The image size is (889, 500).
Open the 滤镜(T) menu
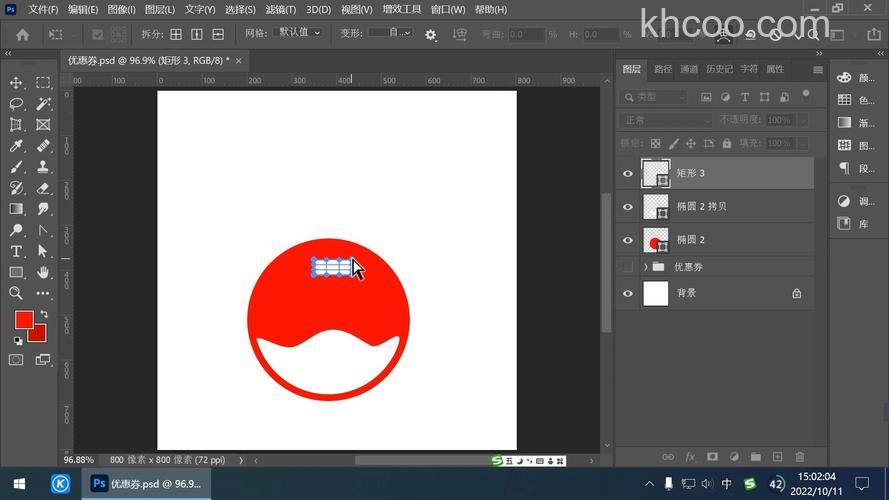tap(280, 10)
